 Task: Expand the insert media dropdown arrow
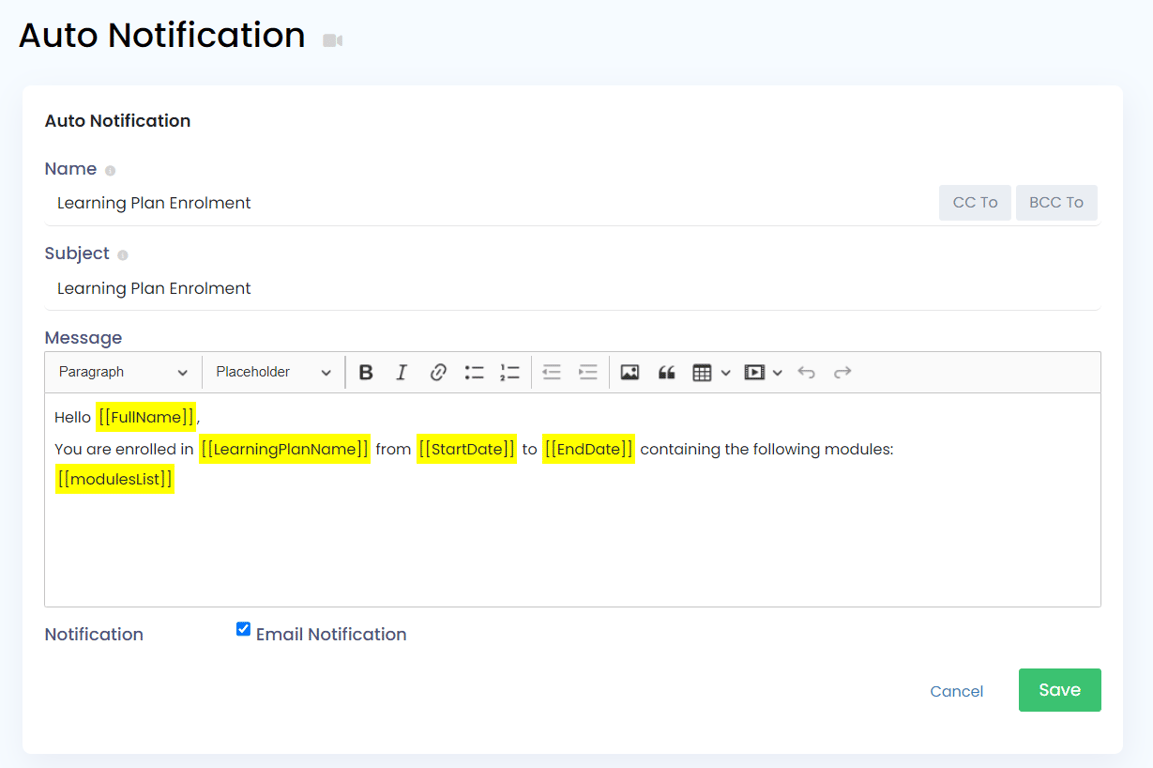click(x=777, y=373)
